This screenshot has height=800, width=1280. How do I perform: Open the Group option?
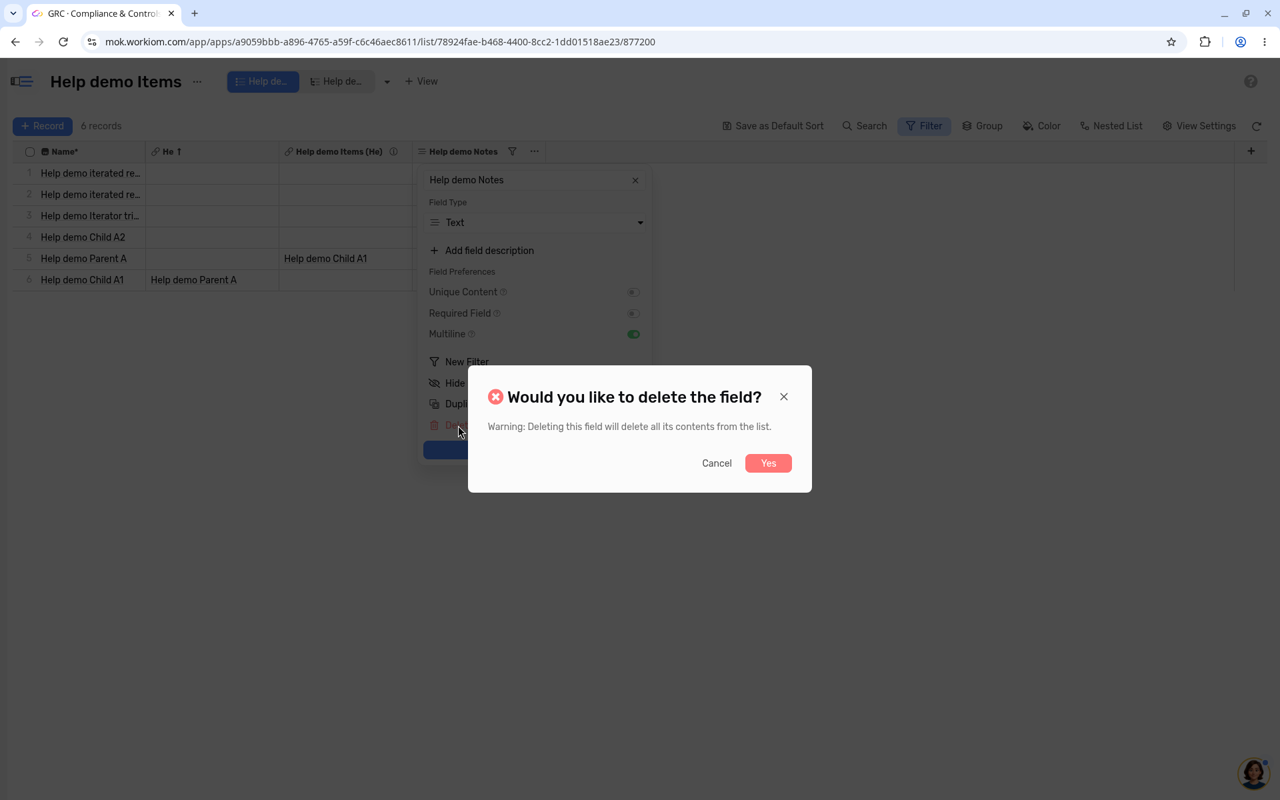982,126
